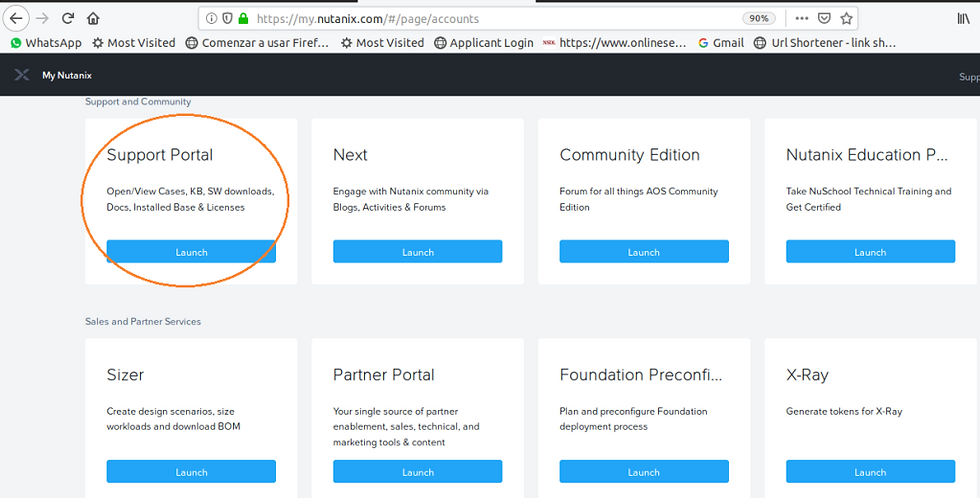Click the Partner Portal card title
This screenshot has width=980, height=498.
(x=384, y=375)
